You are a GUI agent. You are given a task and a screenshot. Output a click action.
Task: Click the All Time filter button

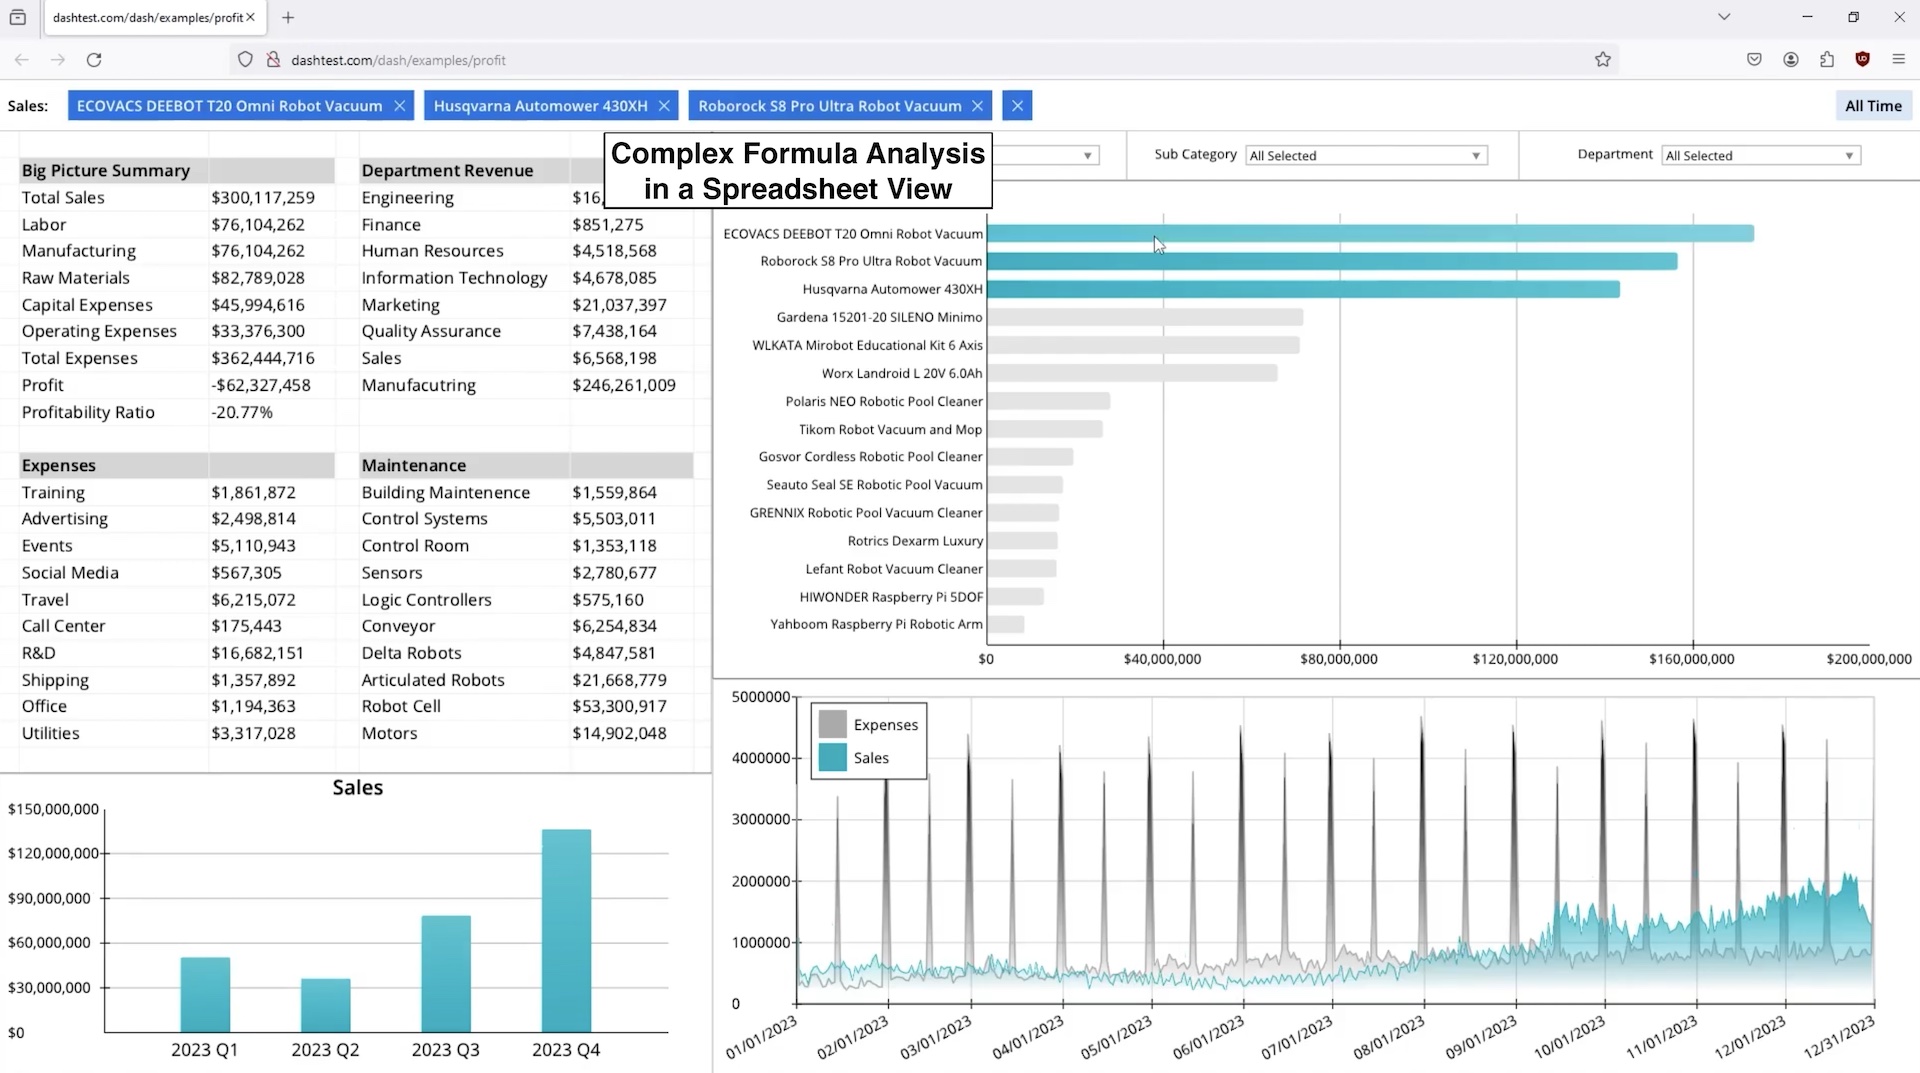[1872, 105]
